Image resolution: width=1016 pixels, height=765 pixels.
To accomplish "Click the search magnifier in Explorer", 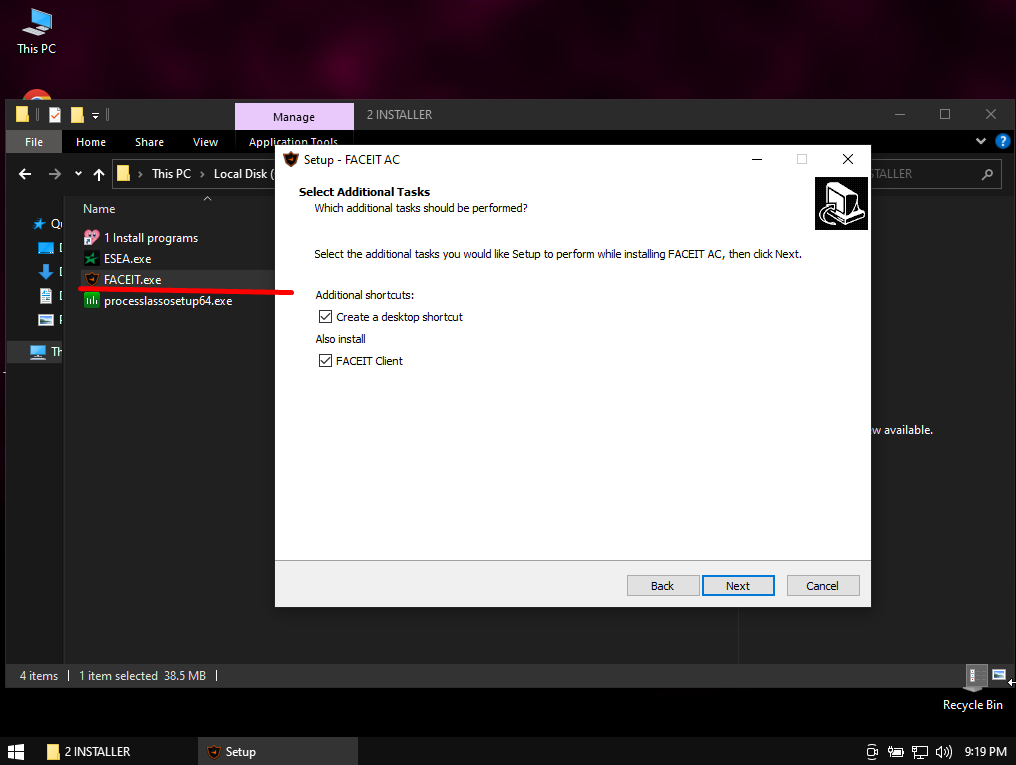I will click(987, 174).
